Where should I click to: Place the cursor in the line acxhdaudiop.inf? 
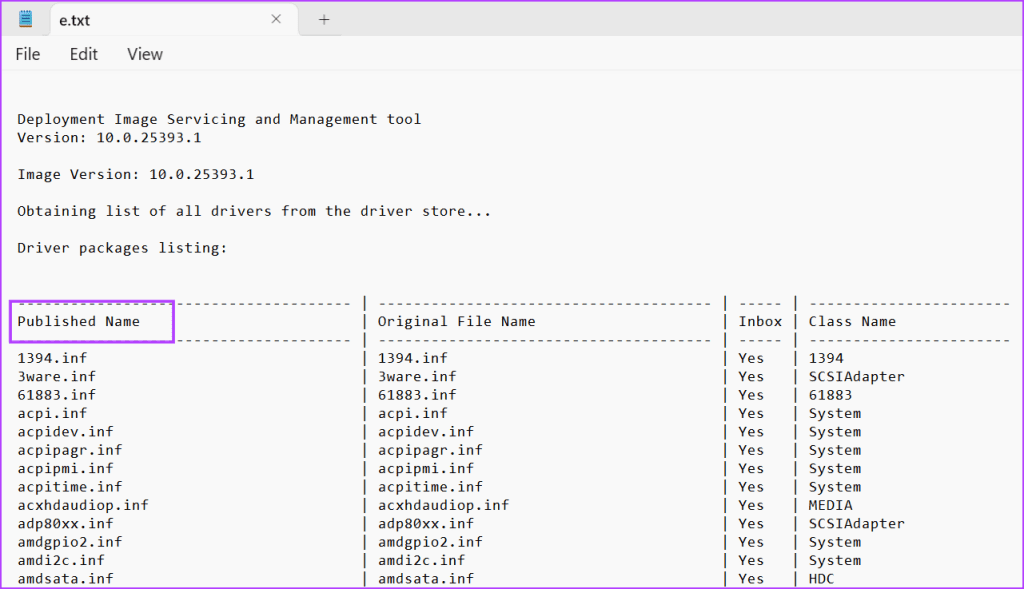[83, 505]
